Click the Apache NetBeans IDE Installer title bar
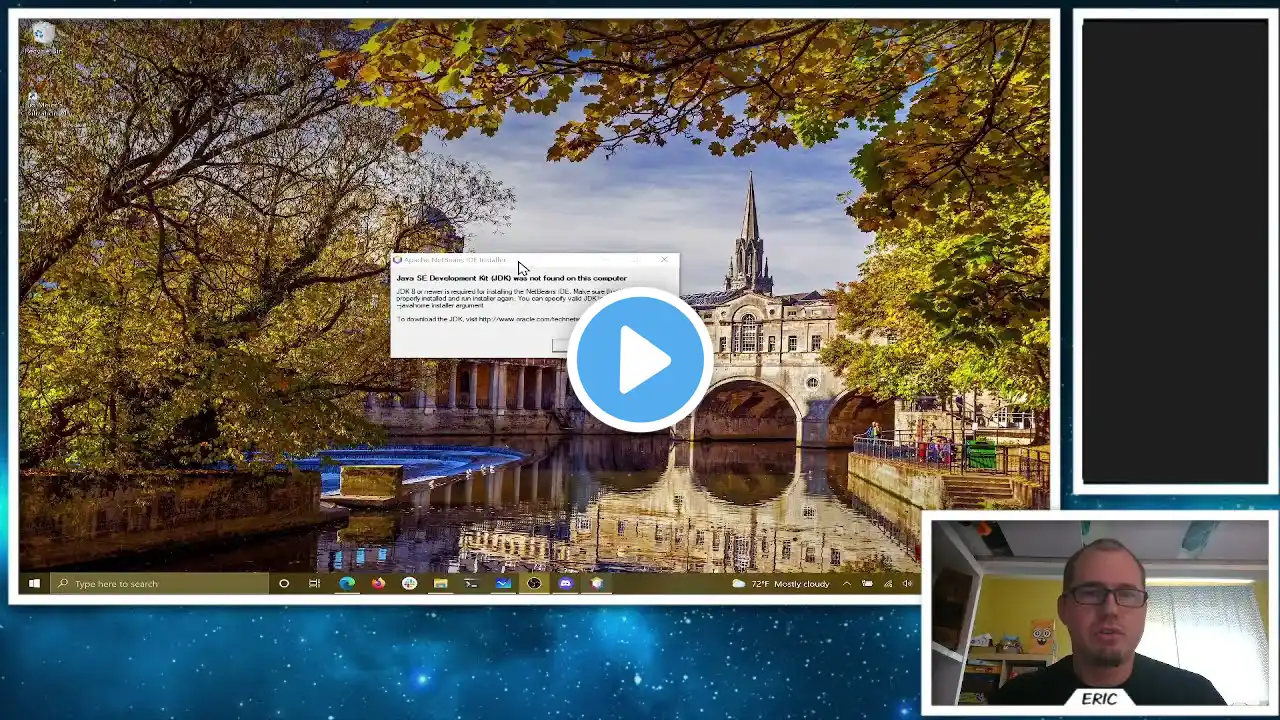Viewport: 1280px width, 720px height. click(x=534, y=260)
